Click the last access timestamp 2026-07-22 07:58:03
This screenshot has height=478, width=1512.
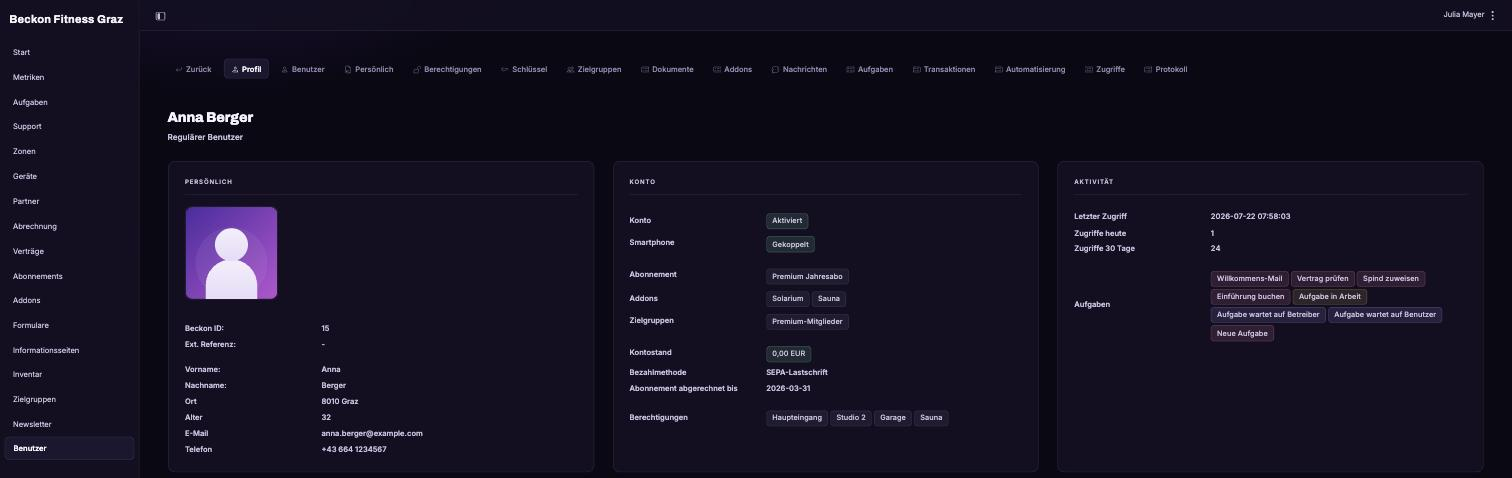pyautogui.click(x=1250, y=216)
